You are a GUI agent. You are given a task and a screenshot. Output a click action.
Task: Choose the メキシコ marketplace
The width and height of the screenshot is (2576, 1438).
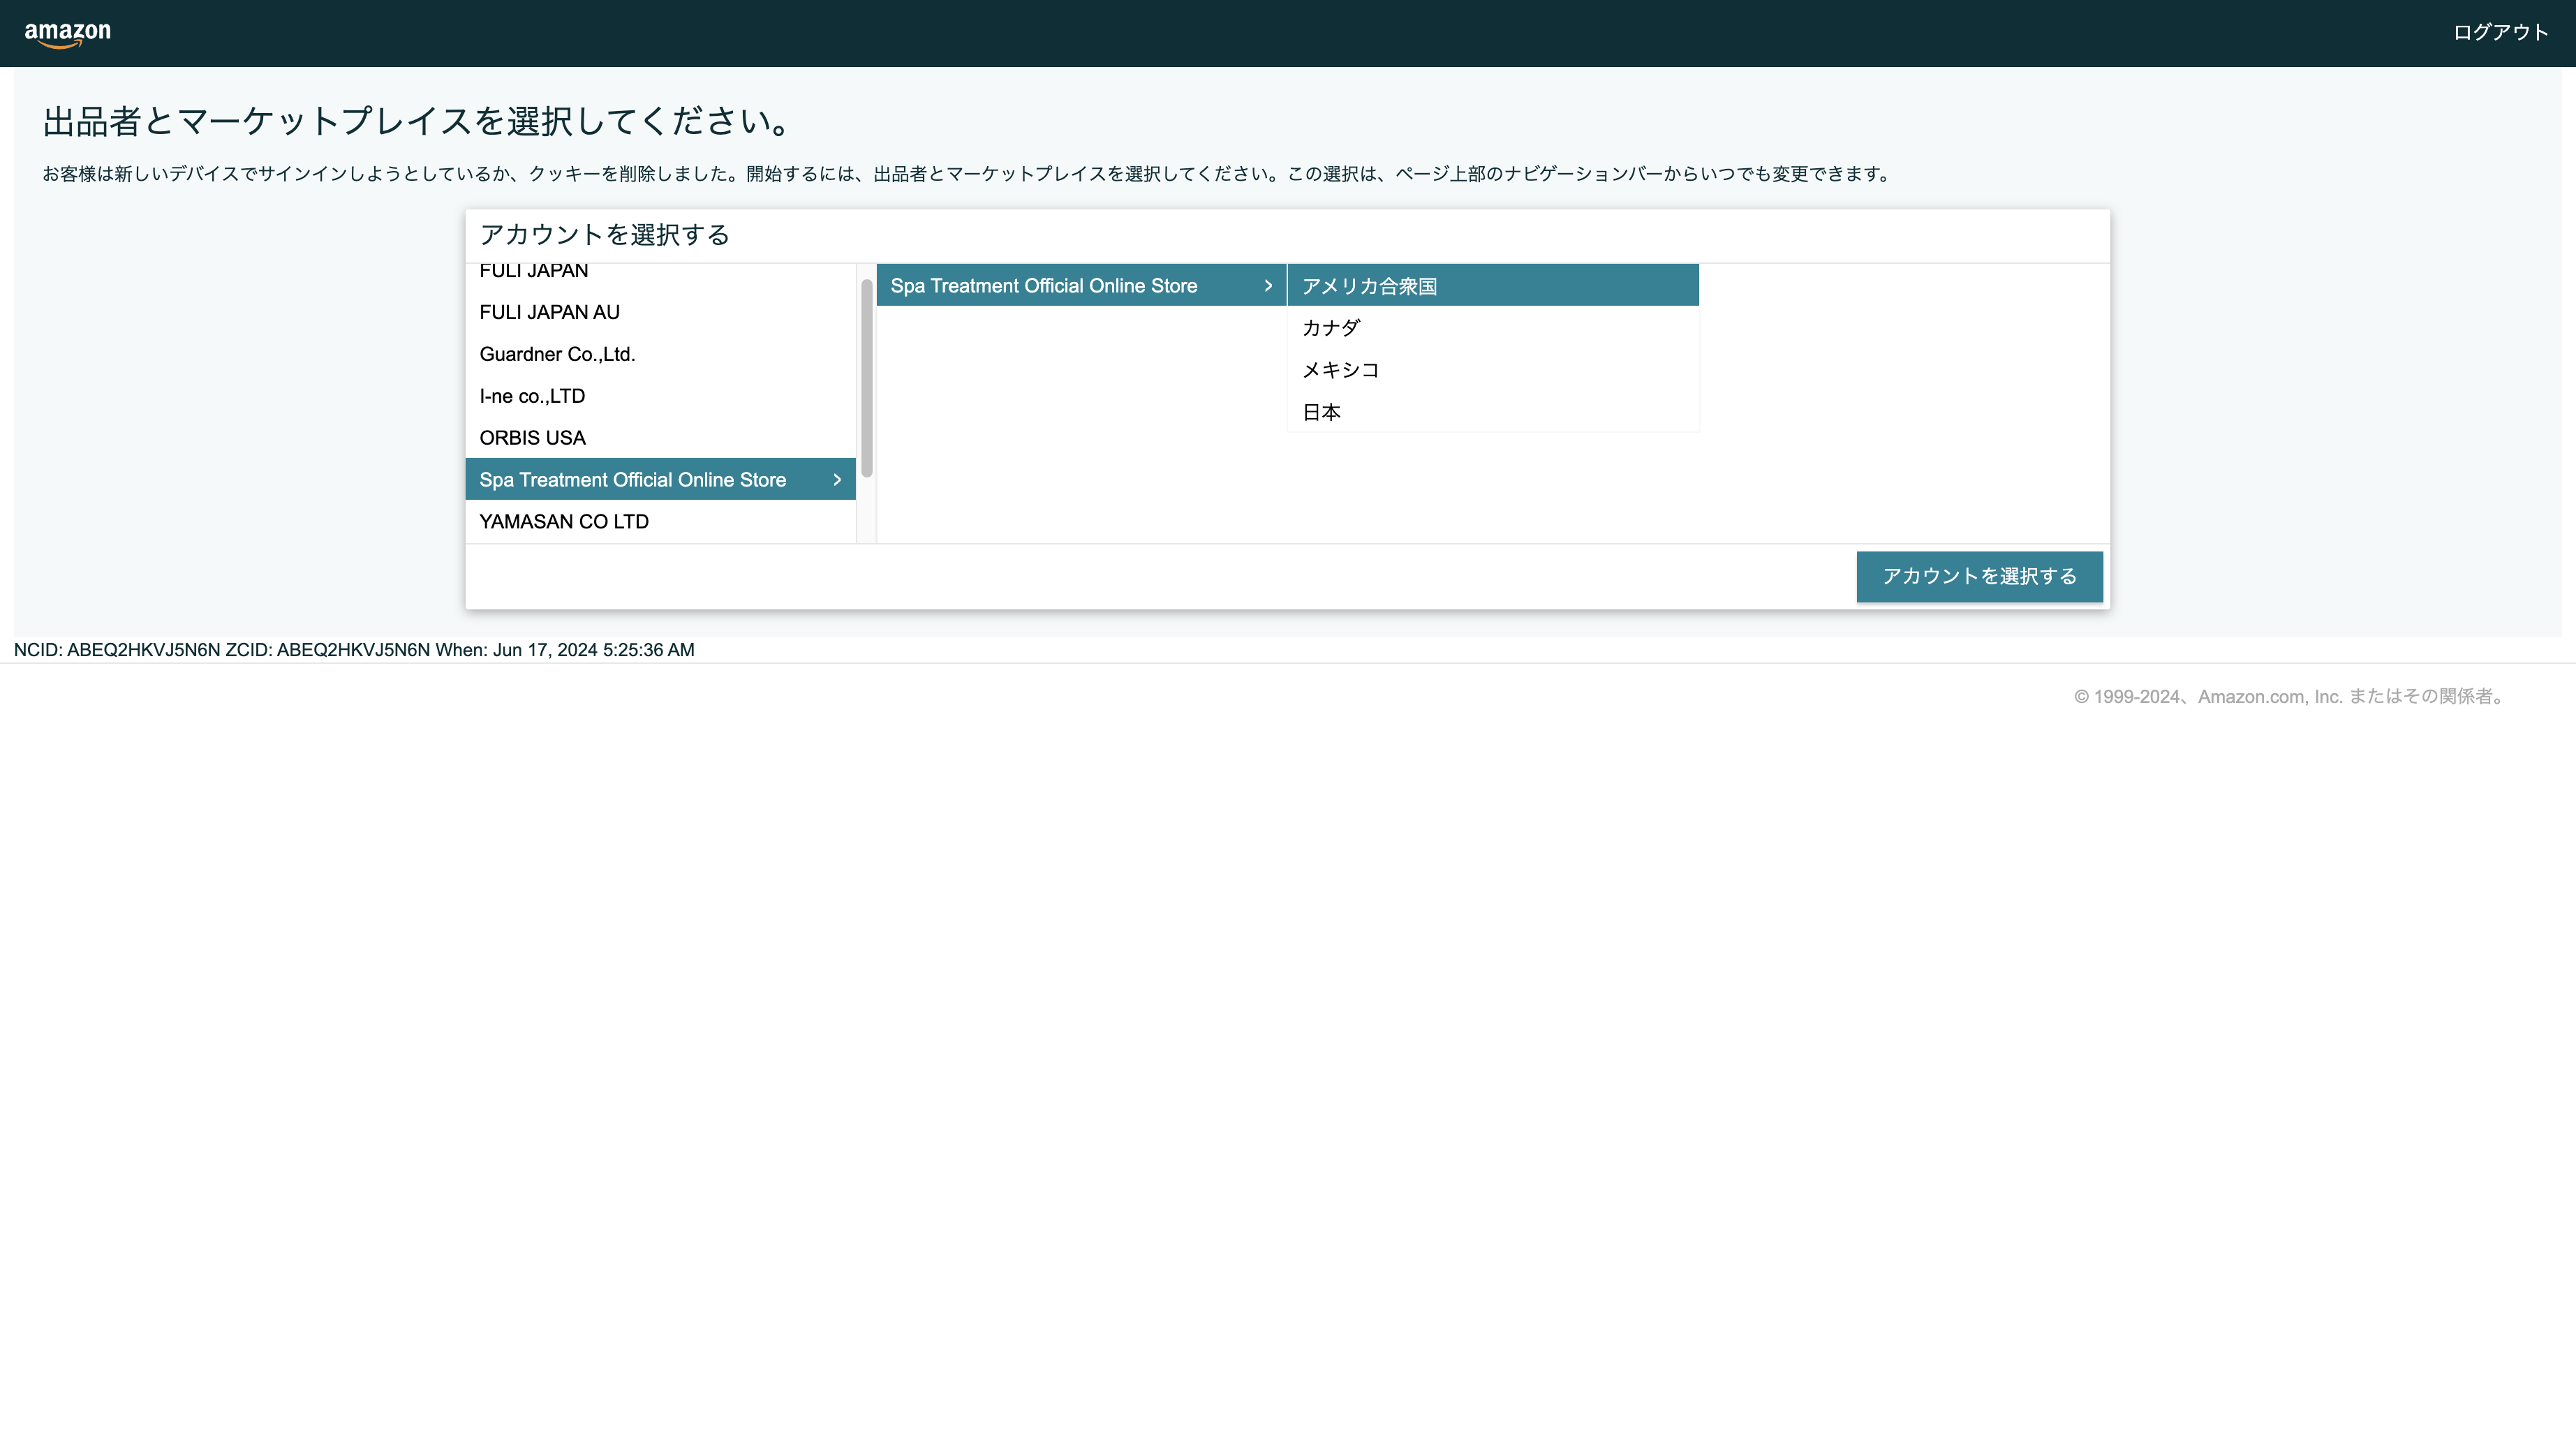(x=1493, y=370)
